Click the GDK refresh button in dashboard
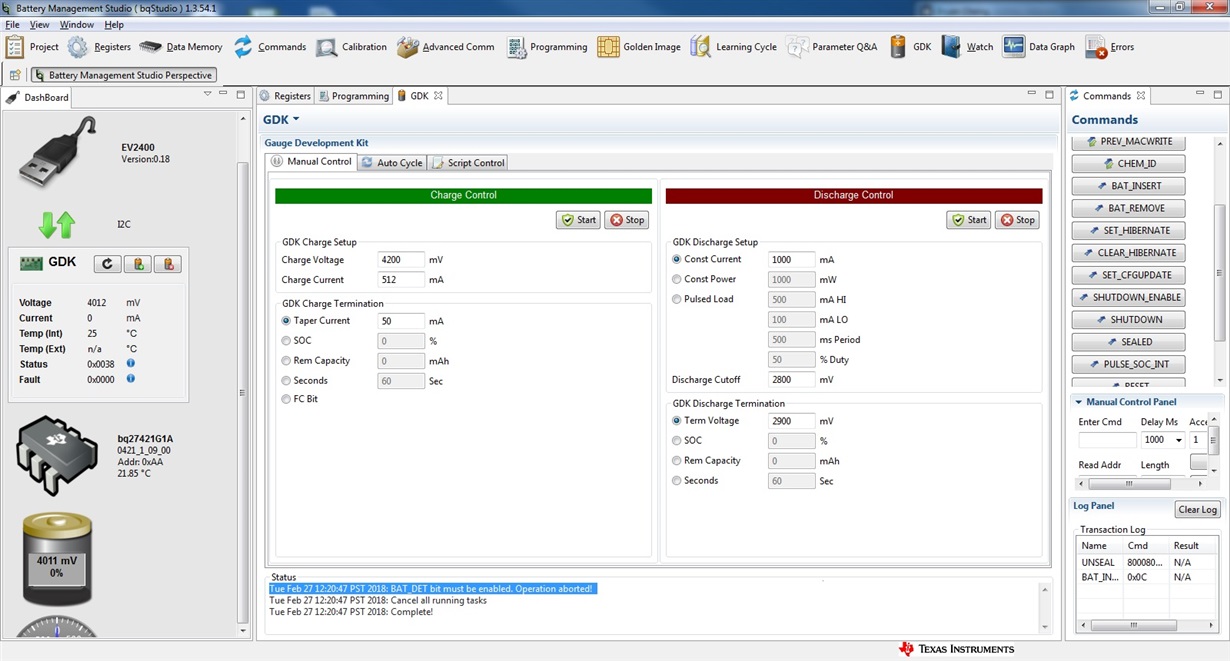This screenshot has height=661, width=1230. (x=108, y=264)
